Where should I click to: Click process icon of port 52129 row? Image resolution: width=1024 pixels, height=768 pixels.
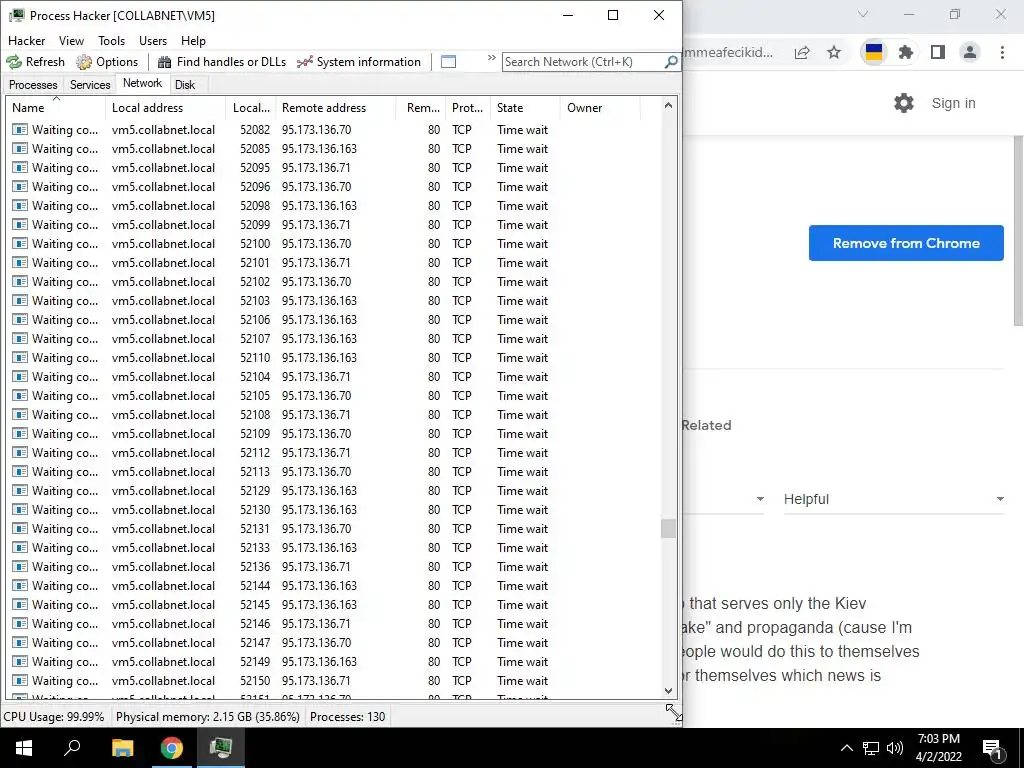click(x=20, y=491)
